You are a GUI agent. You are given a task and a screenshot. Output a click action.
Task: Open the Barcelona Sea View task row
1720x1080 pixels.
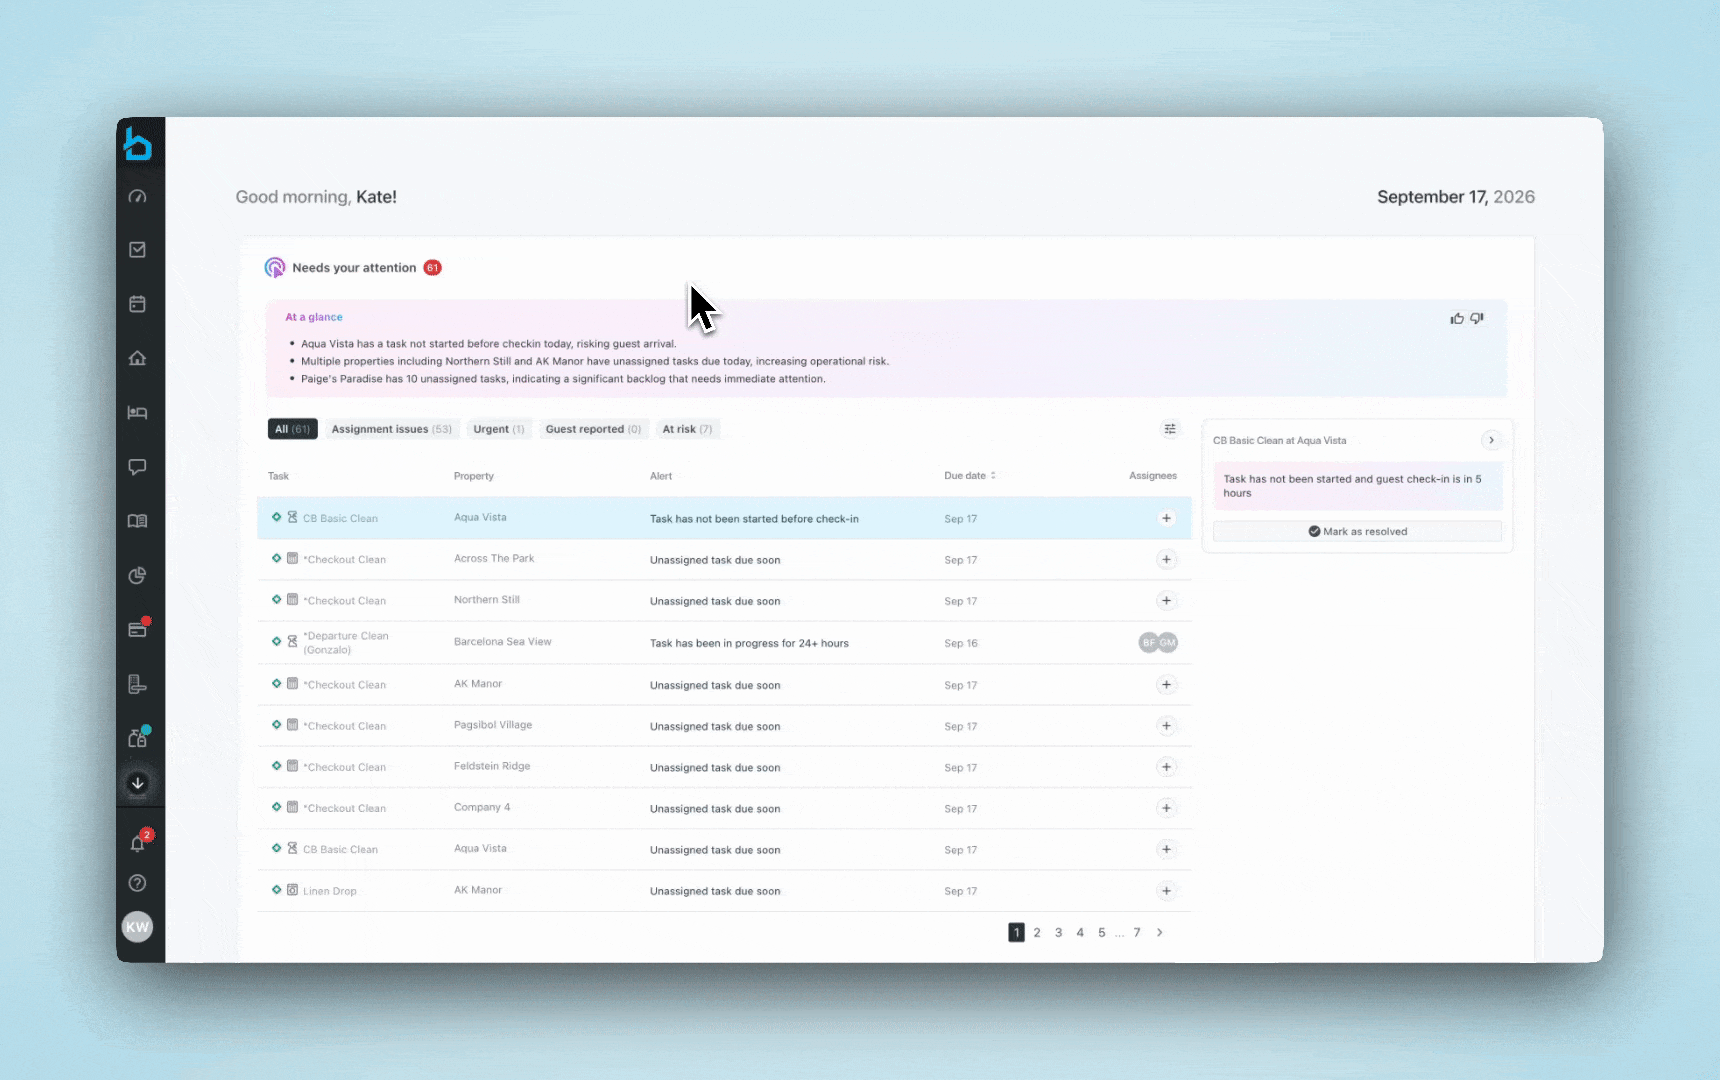(724, 643)
